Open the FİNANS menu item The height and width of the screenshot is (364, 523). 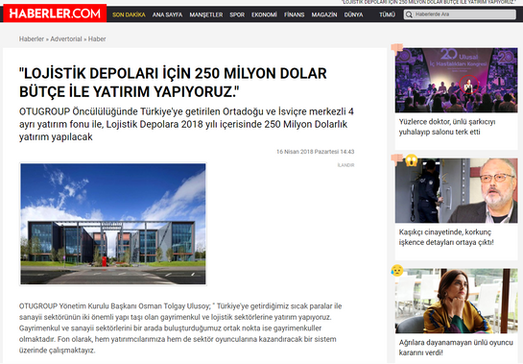[x=294, y=15]
